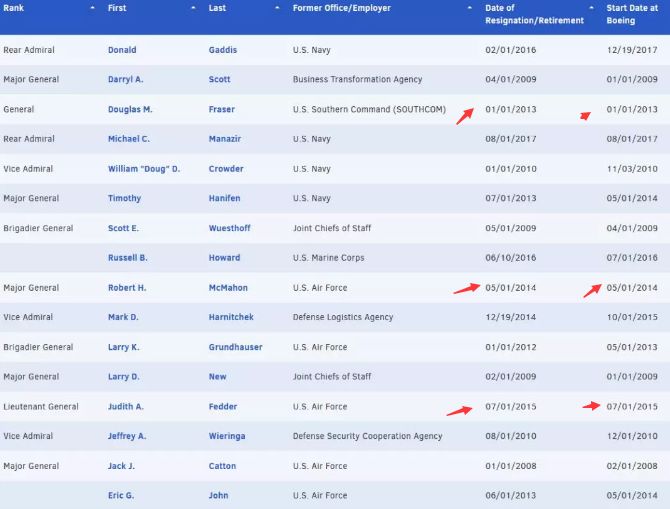Open the Robert H. link
The image size is (670, 509).
[127, 288]
